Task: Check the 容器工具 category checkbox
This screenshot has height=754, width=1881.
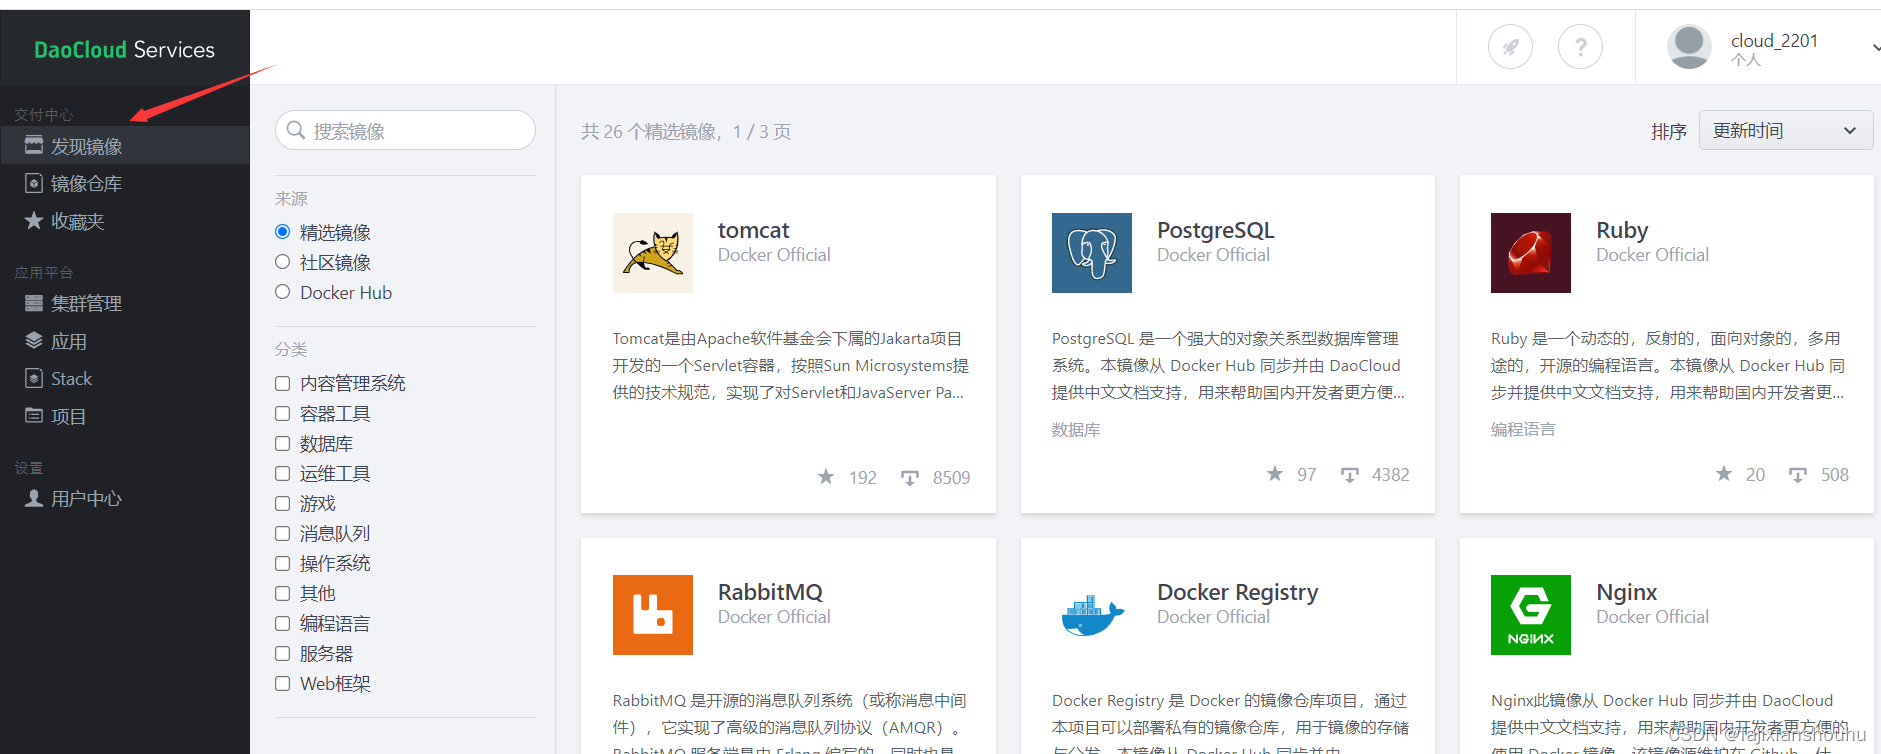Action: [x=283, y=413]
